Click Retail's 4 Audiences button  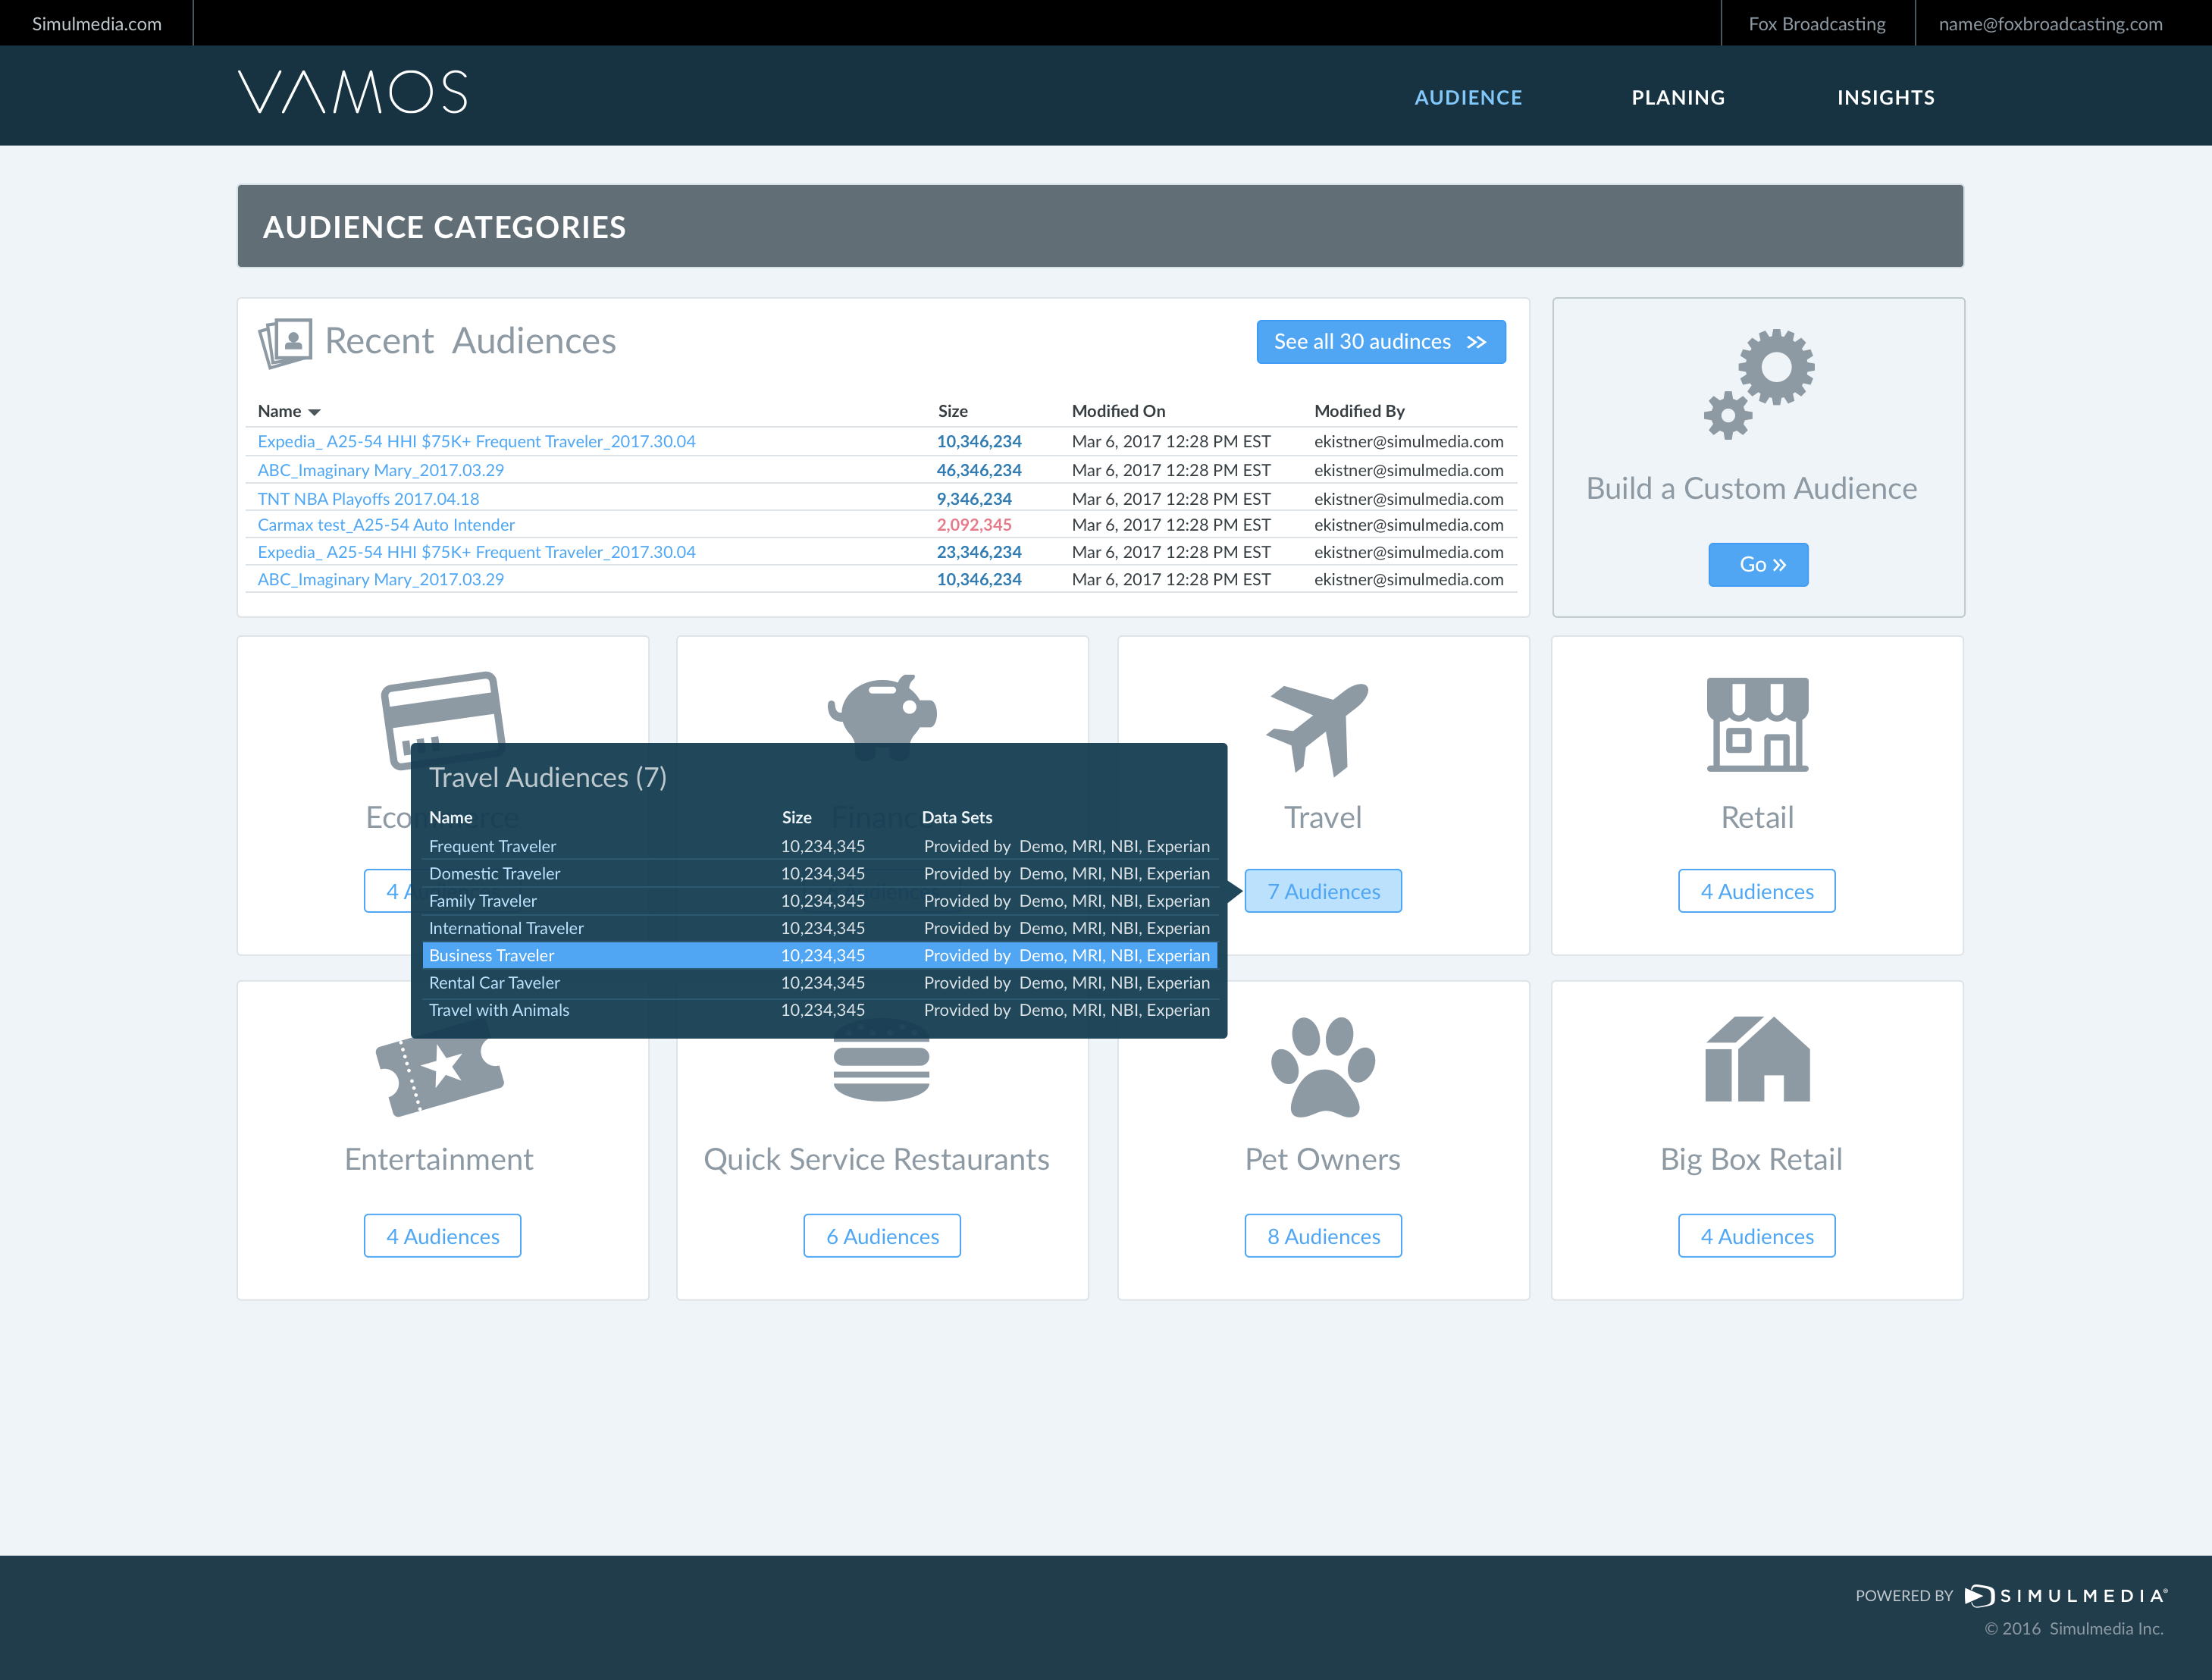pos(1756,891)
